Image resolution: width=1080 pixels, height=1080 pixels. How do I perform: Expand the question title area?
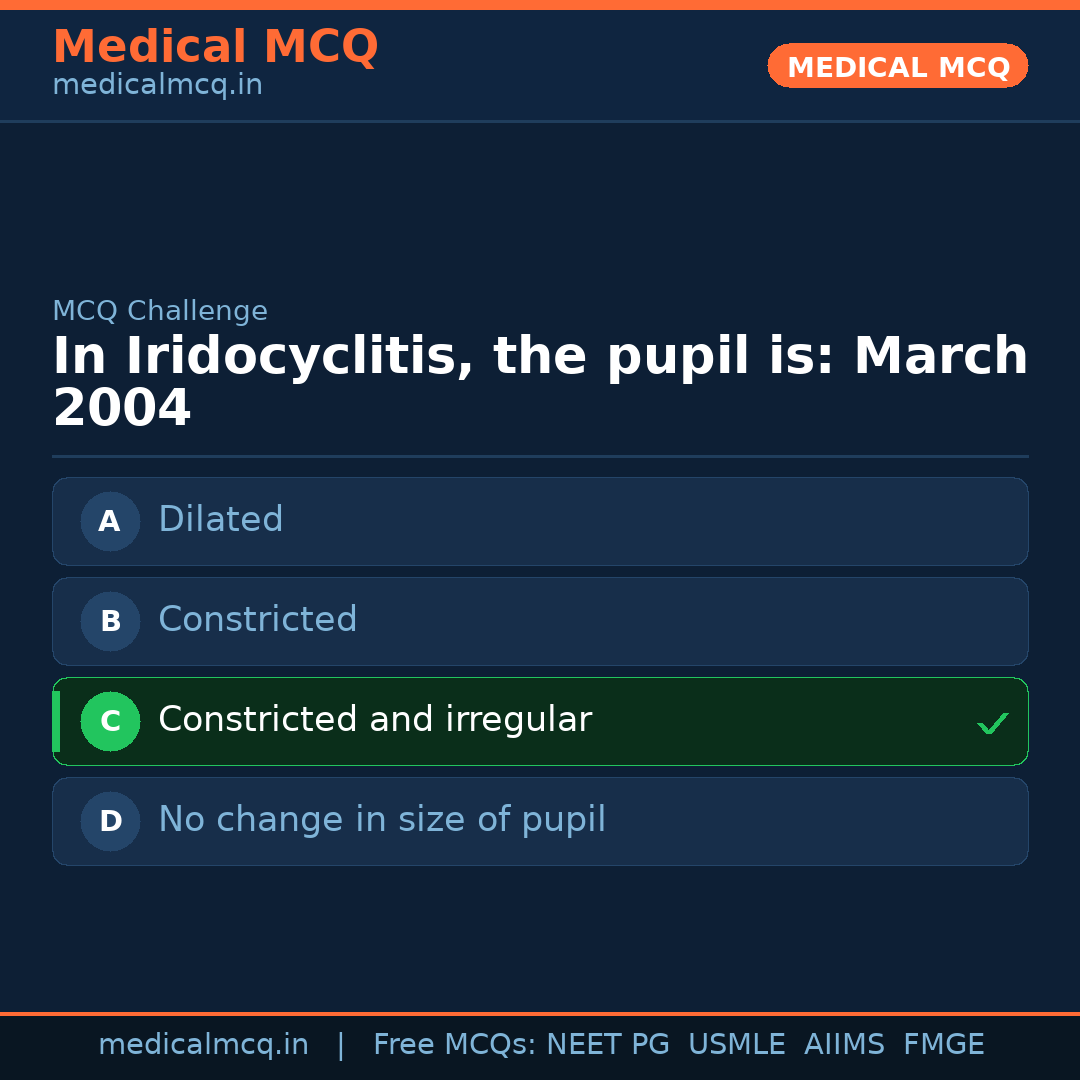(x=540, y=380)
